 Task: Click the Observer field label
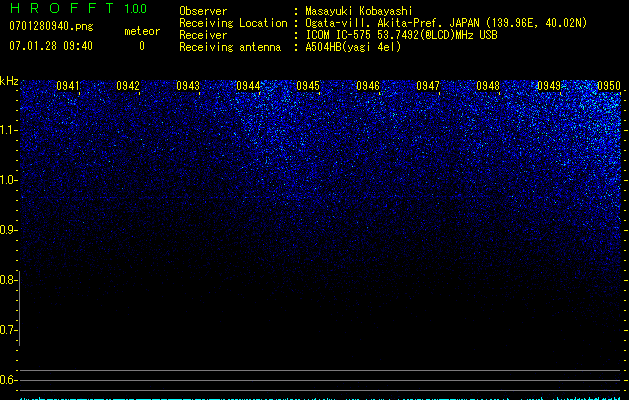tap(203, 11)
